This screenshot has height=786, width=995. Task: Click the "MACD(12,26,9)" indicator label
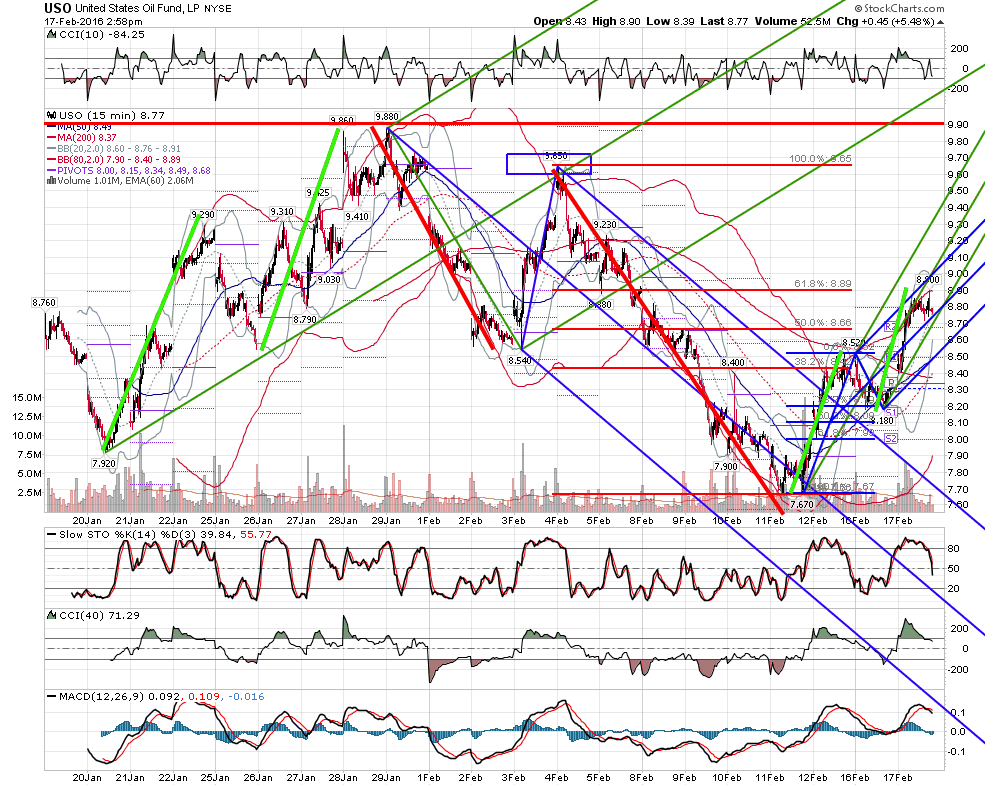point(102,696)
